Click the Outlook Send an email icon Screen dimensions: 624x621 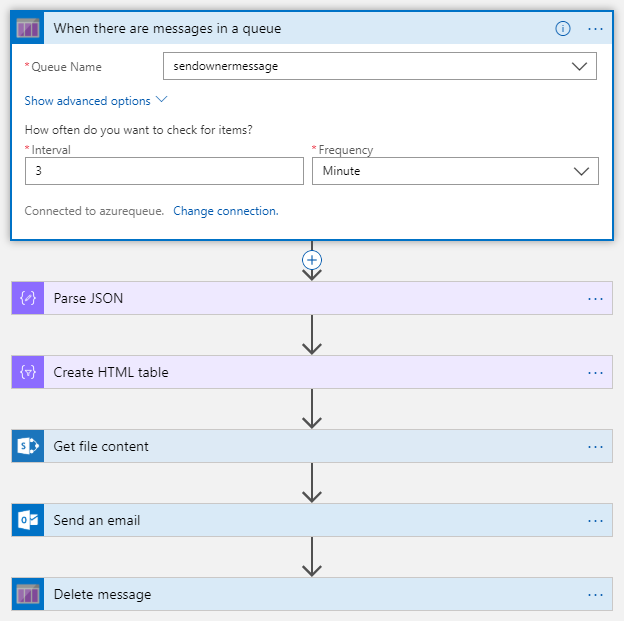28,520
